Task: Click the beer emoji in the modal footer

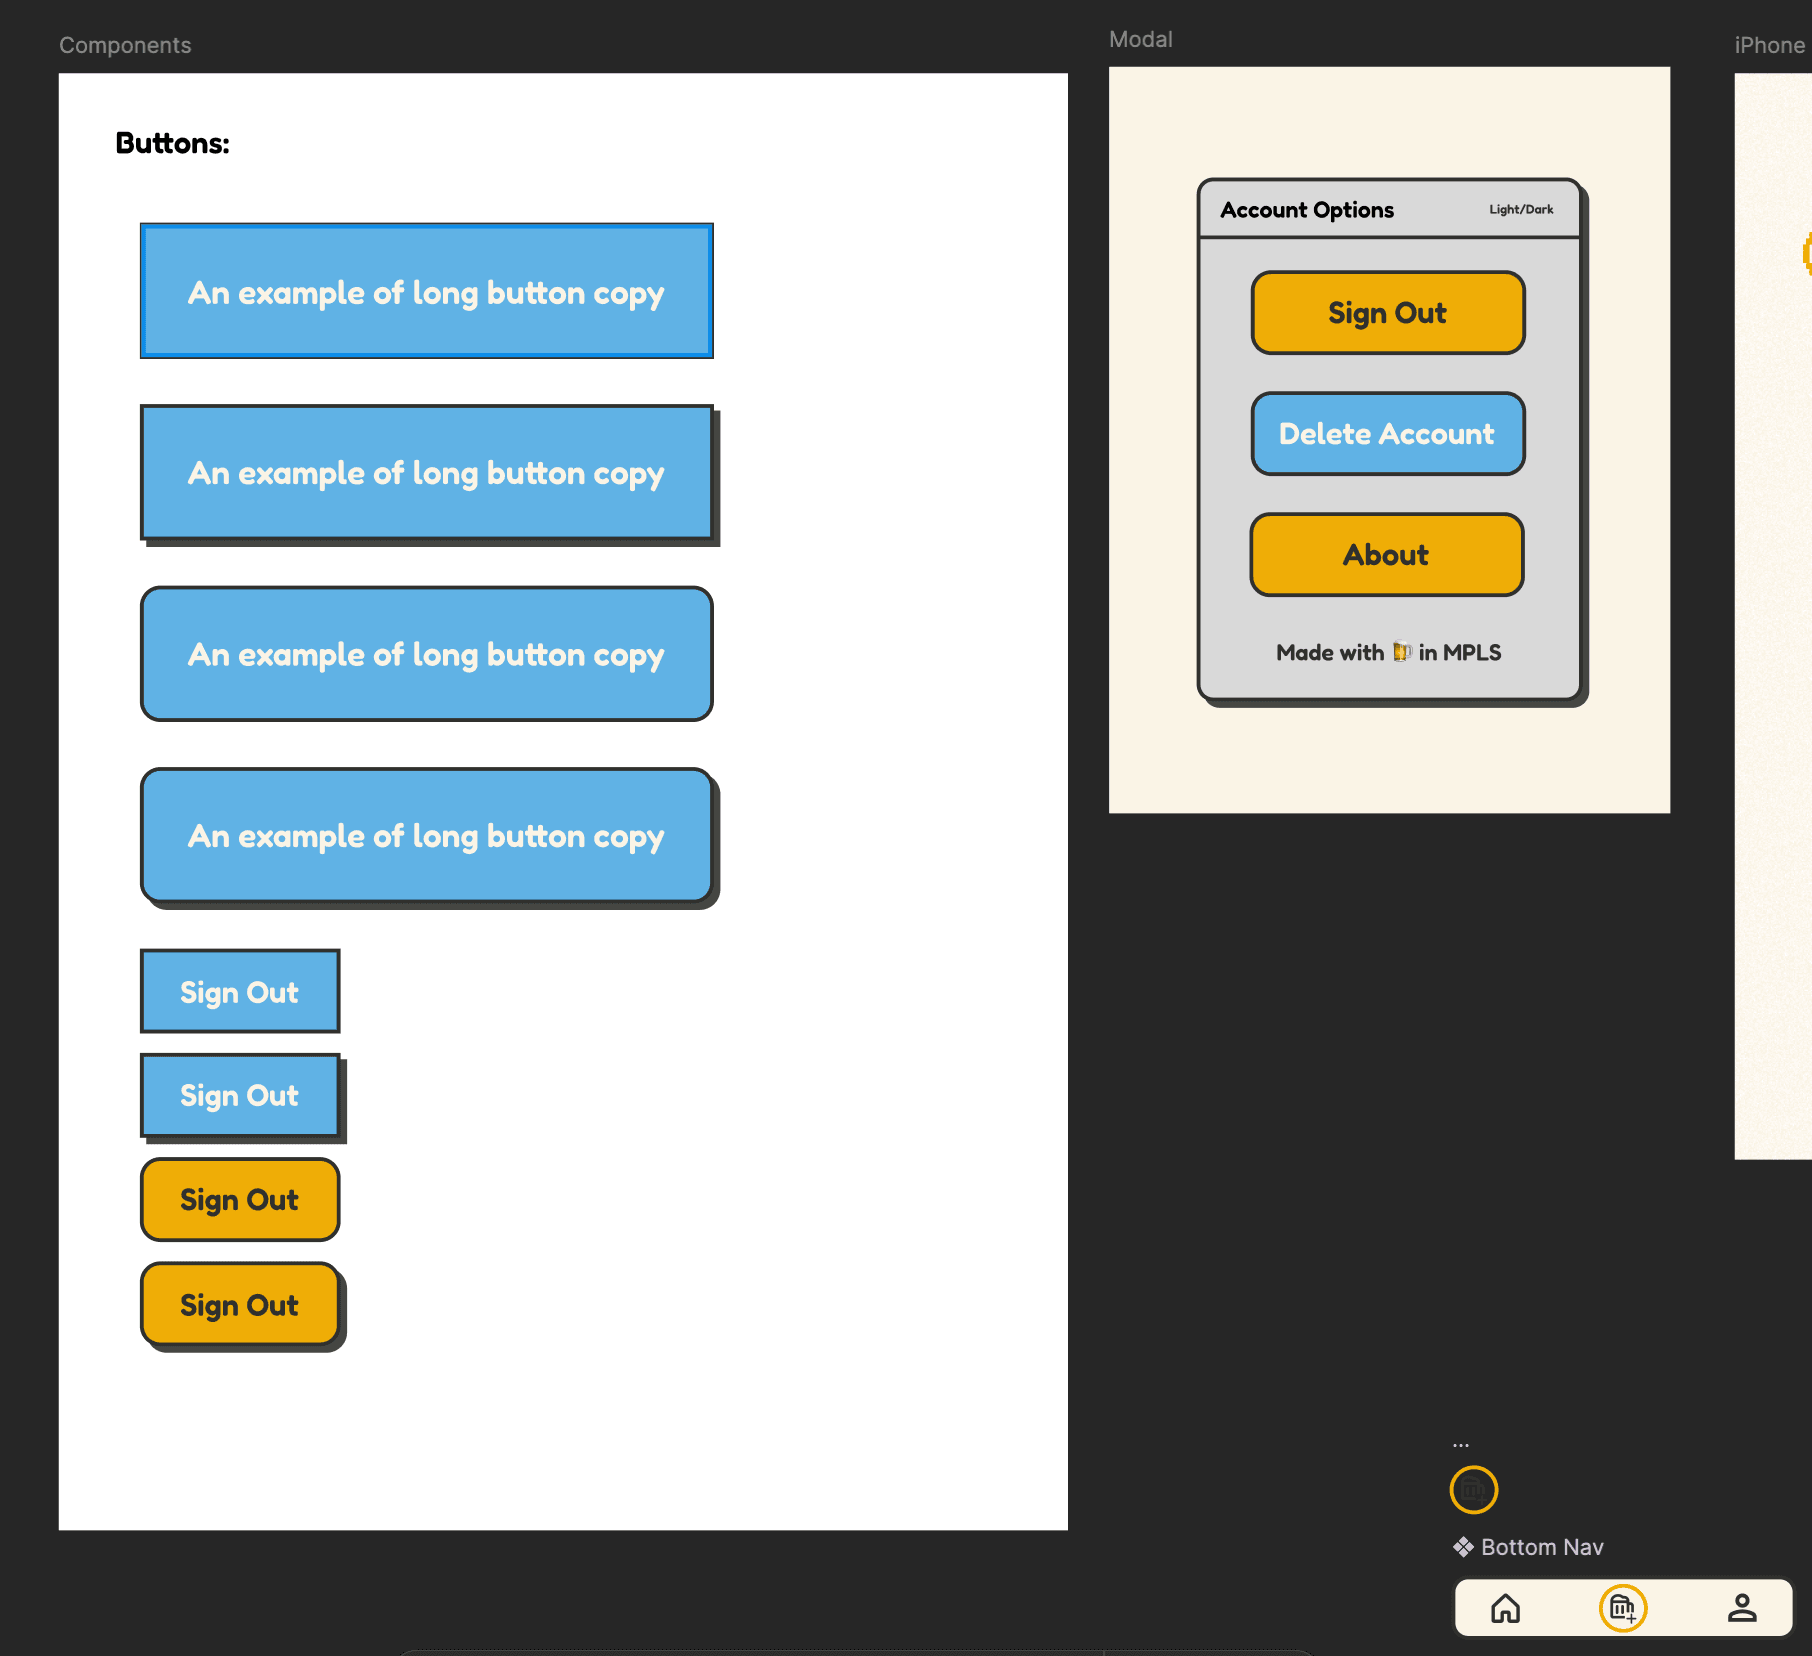Action: coord(1401,652)
